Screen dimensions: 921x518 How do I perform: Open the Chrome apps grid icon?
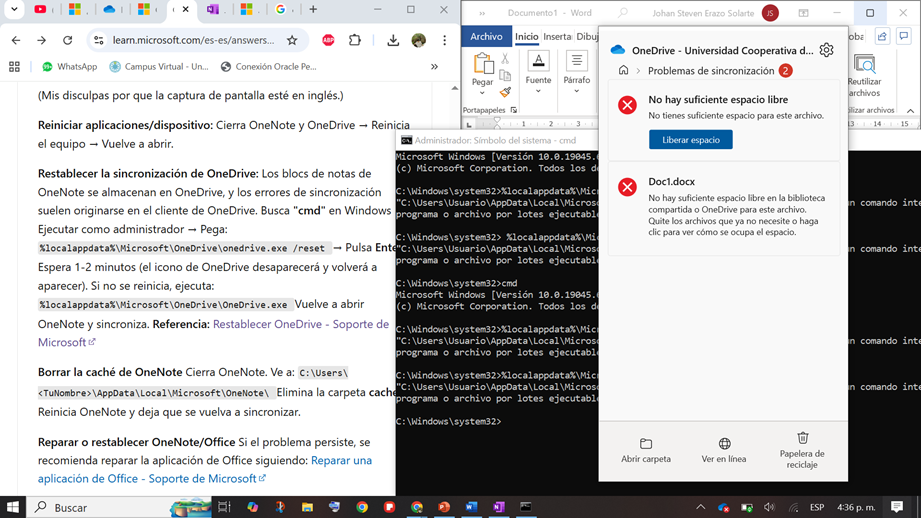15,66
